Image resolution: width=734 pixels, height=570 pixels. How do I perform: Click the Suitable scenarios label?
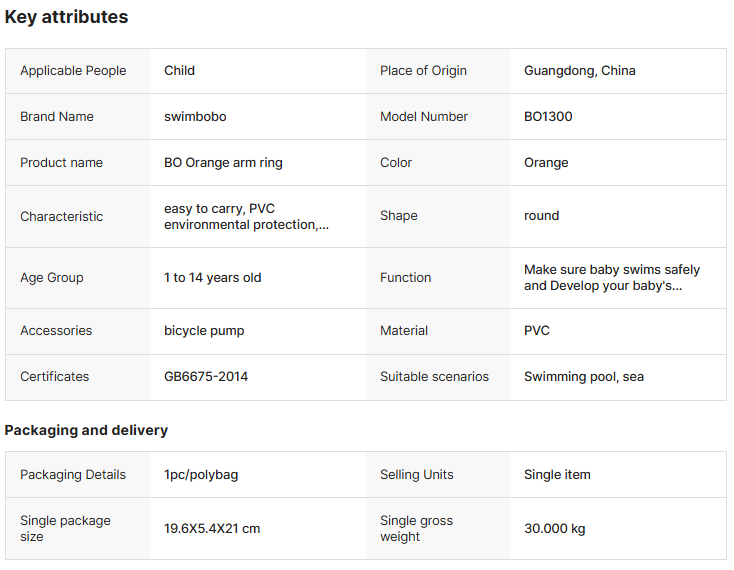434,376
